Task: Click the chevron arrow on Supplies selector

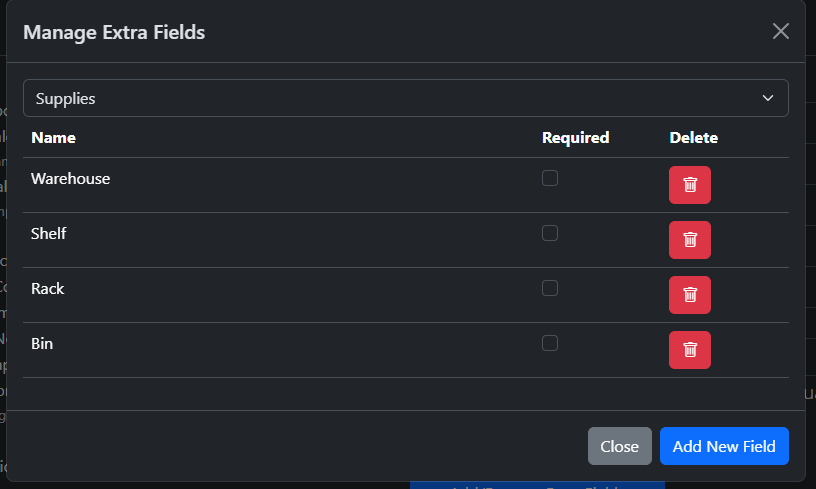Action: click(768, 98)
